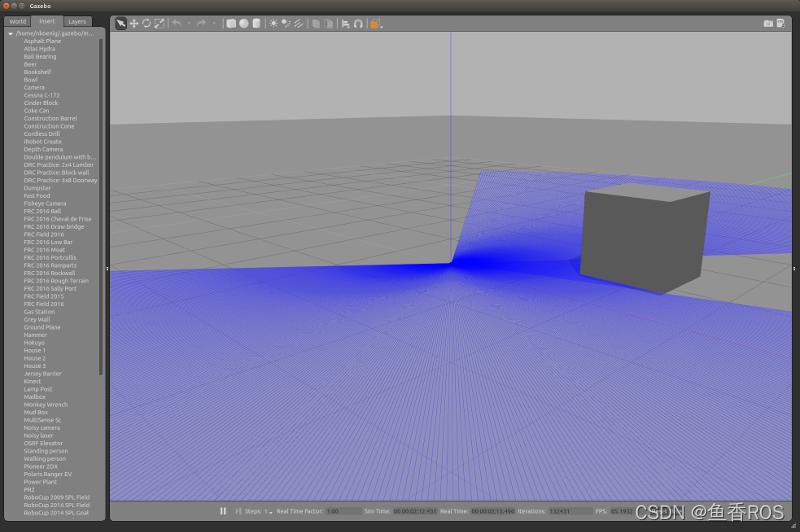The height and width of the screenshot is (532, 800).
Task: Toggle the orange view angle/perspective icon
Action: [x=376, y=23]
